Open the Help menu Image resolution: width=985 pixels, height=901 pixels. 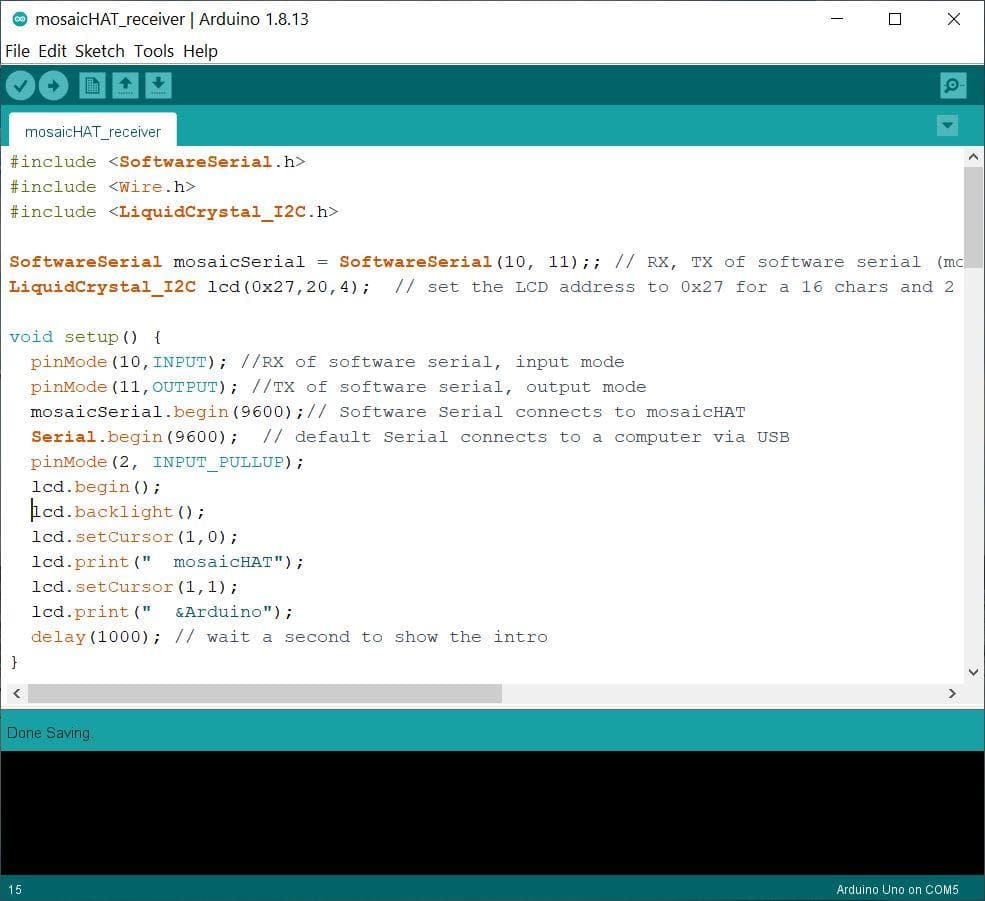[199, 51]
